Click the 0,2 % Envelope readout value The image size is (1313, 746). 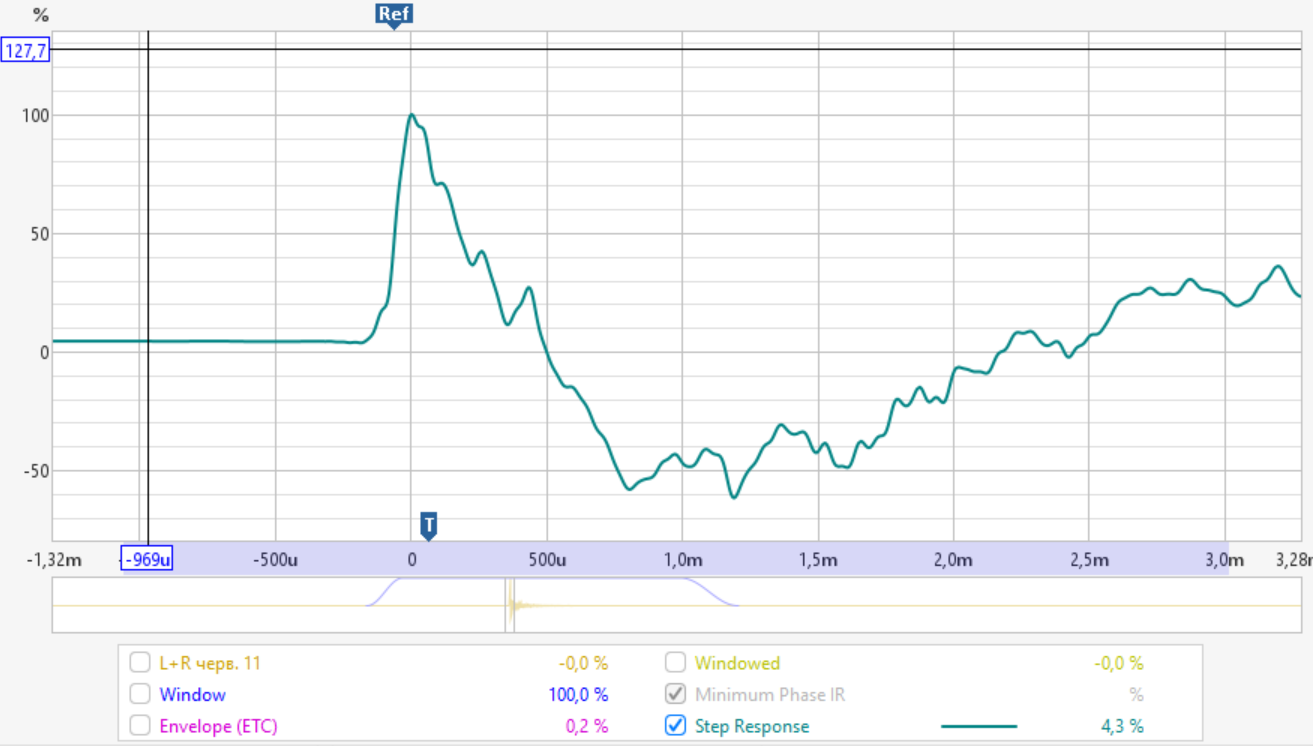point(587,726)
